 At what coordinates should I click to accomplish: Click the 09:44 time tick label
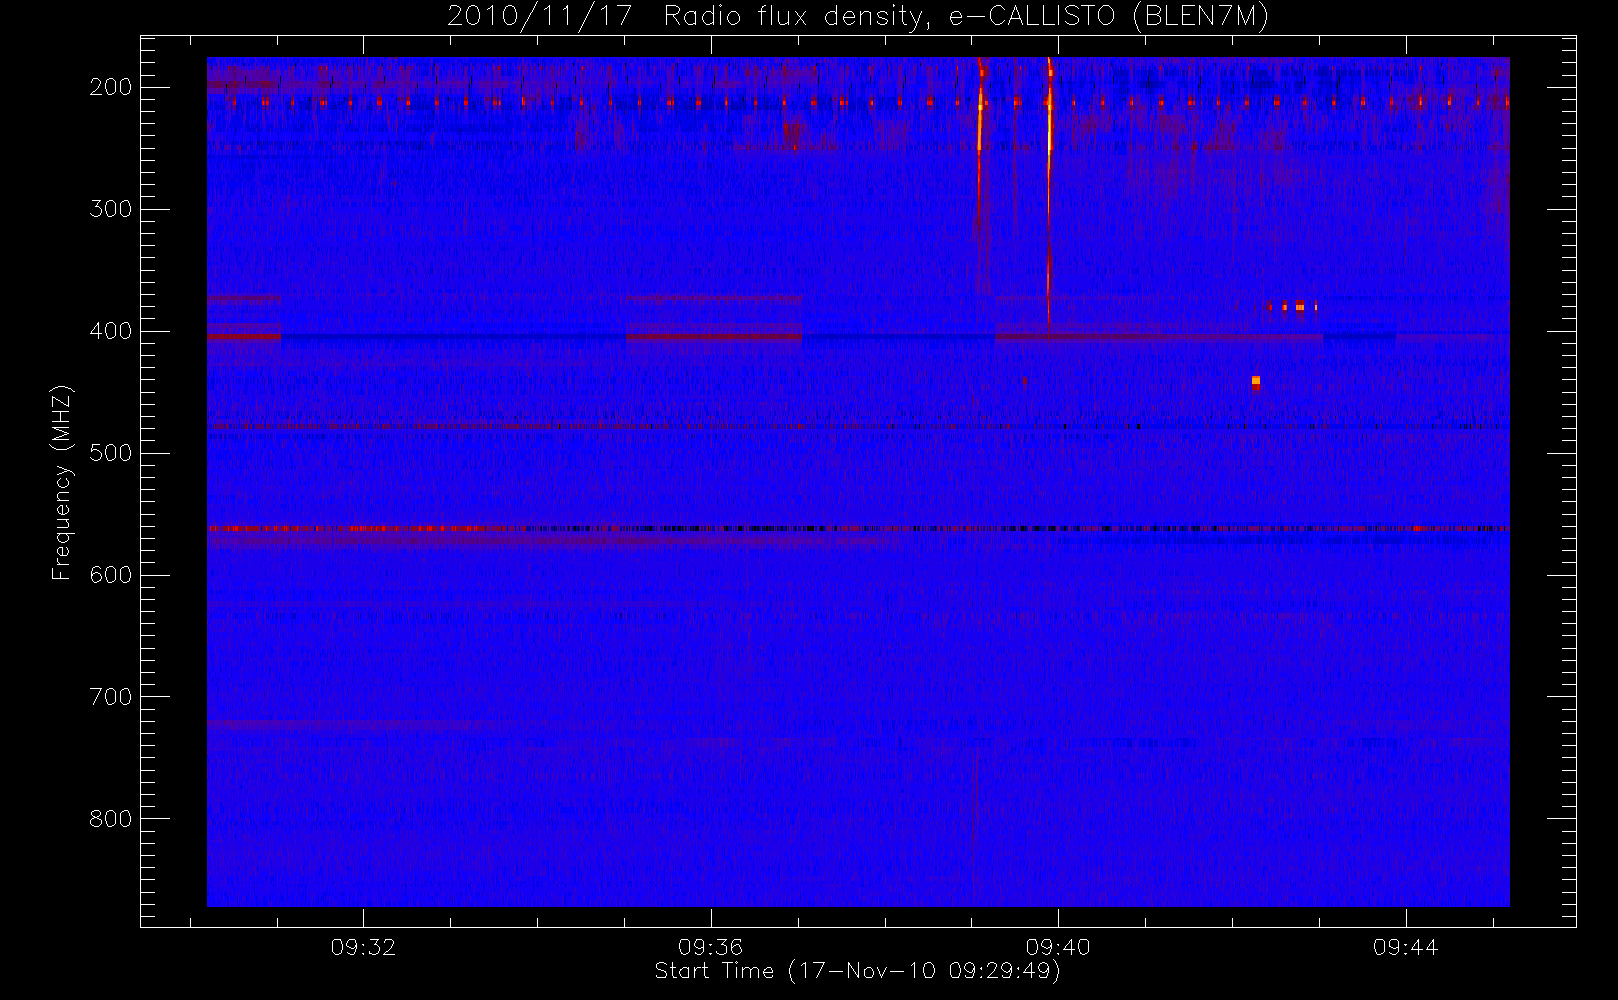pos(1405,947)
